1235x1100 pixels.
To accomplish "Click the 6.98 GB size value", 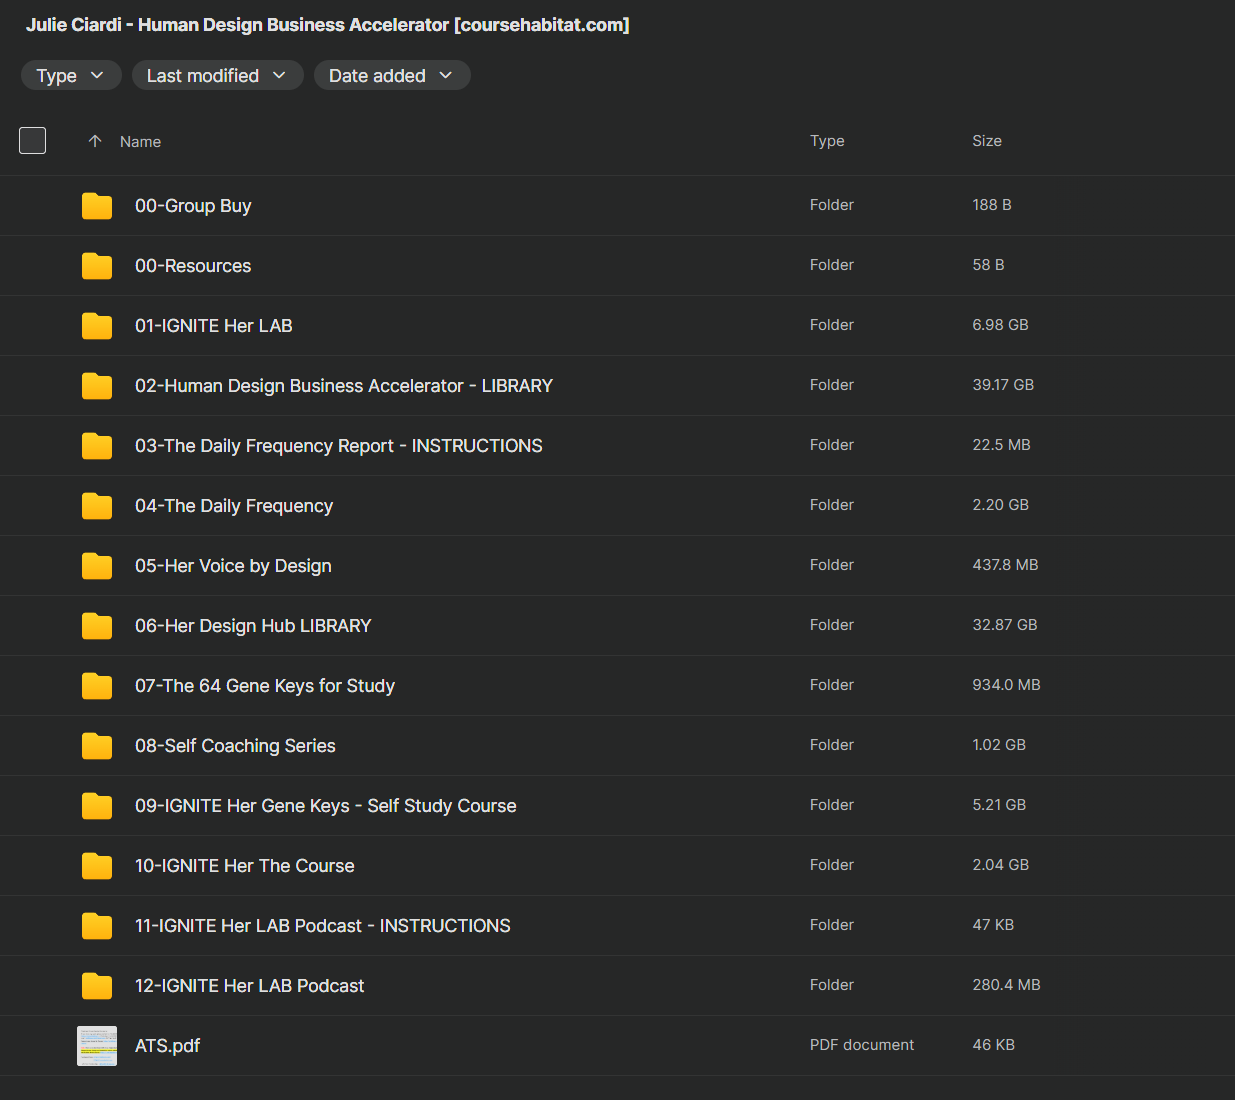I will tap(1000, 325).
